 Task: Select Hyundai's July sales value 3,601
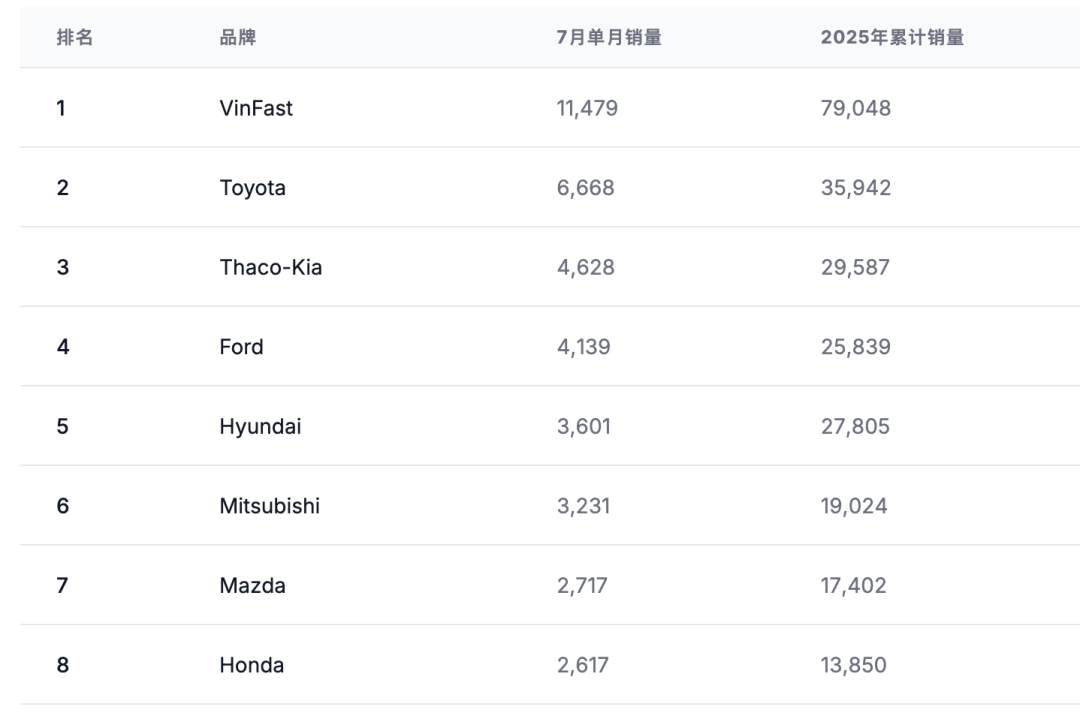583,426
